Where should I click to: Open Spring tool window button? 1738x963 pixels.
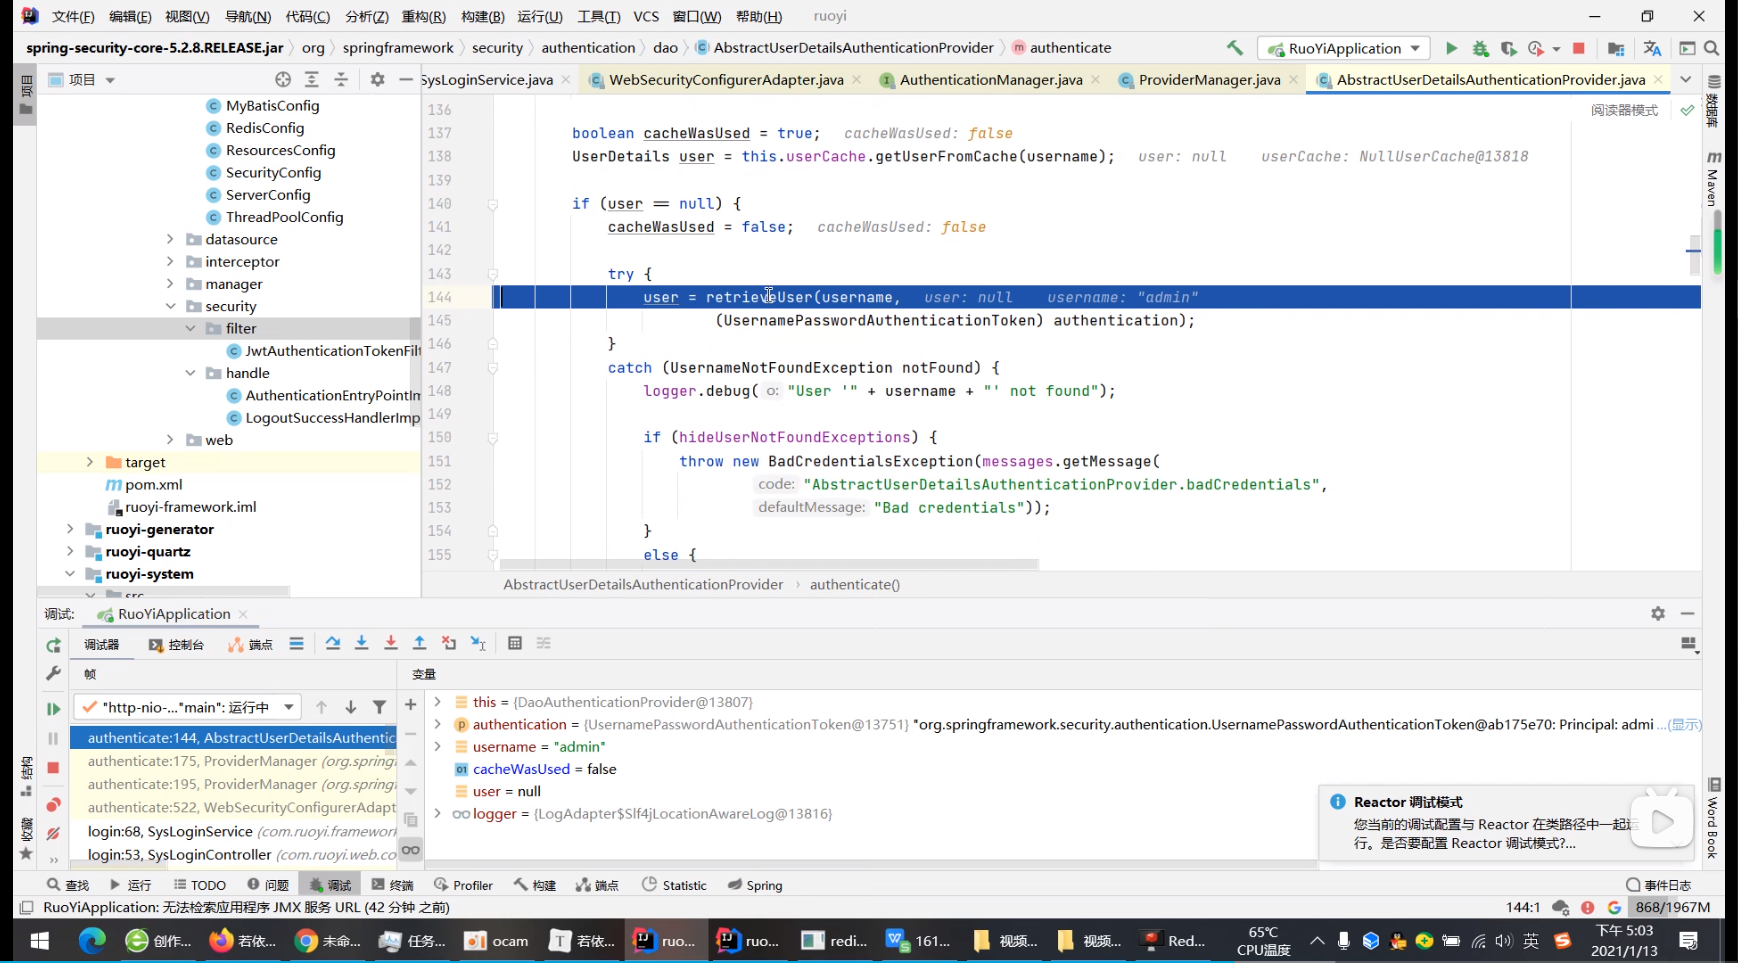coord(755,885)
